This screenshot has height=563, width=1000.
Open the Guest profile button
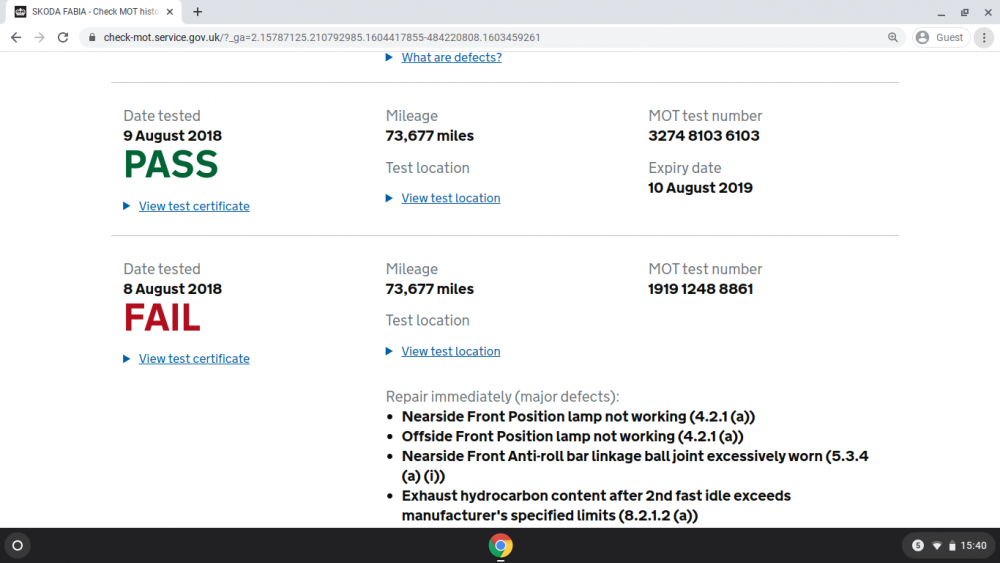[x=941, y=38]
